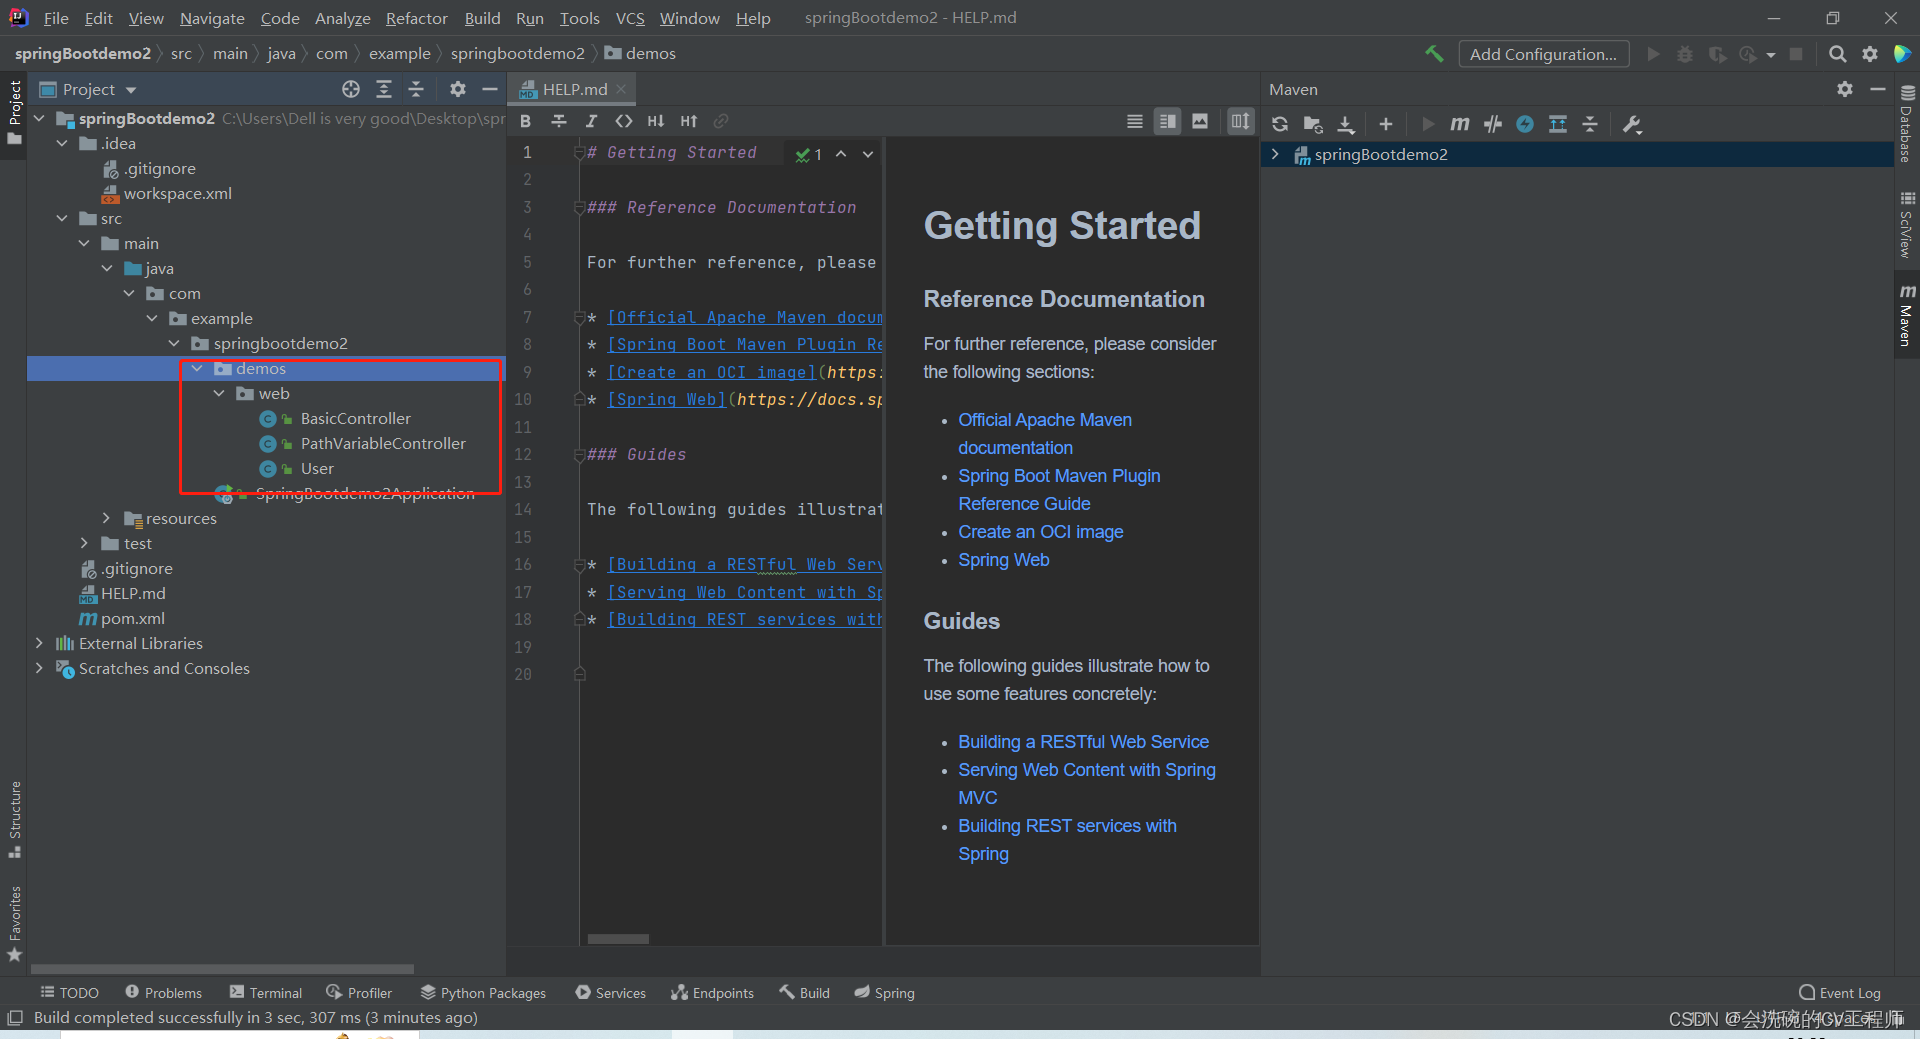Click Execute Maven Goal m icon

tap(1460, 124)
